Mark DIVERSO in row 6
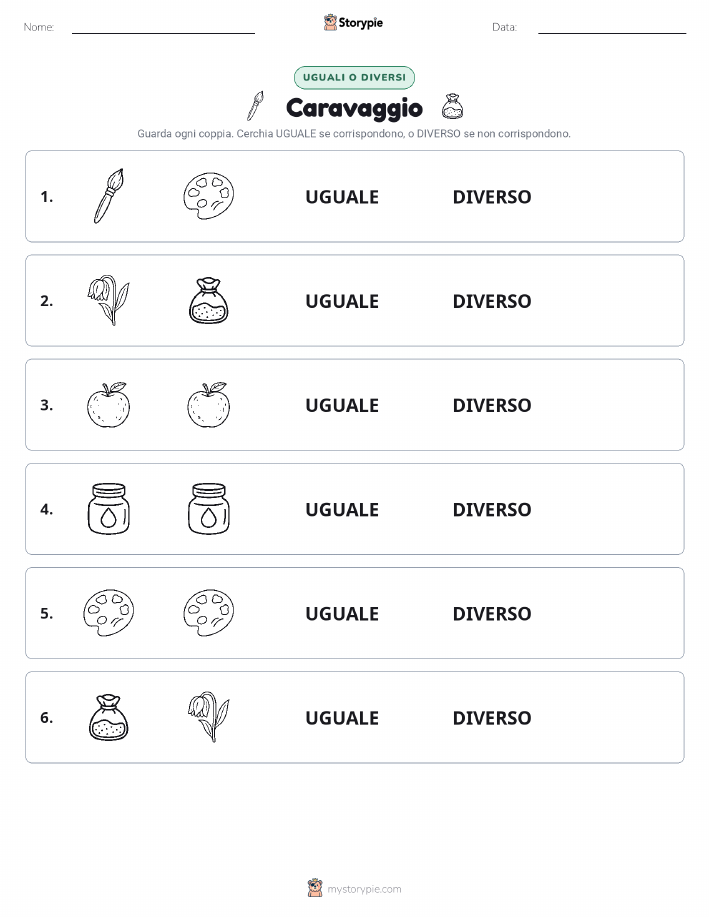The height and width of the screenshot is (917, 709). [492, 718]
